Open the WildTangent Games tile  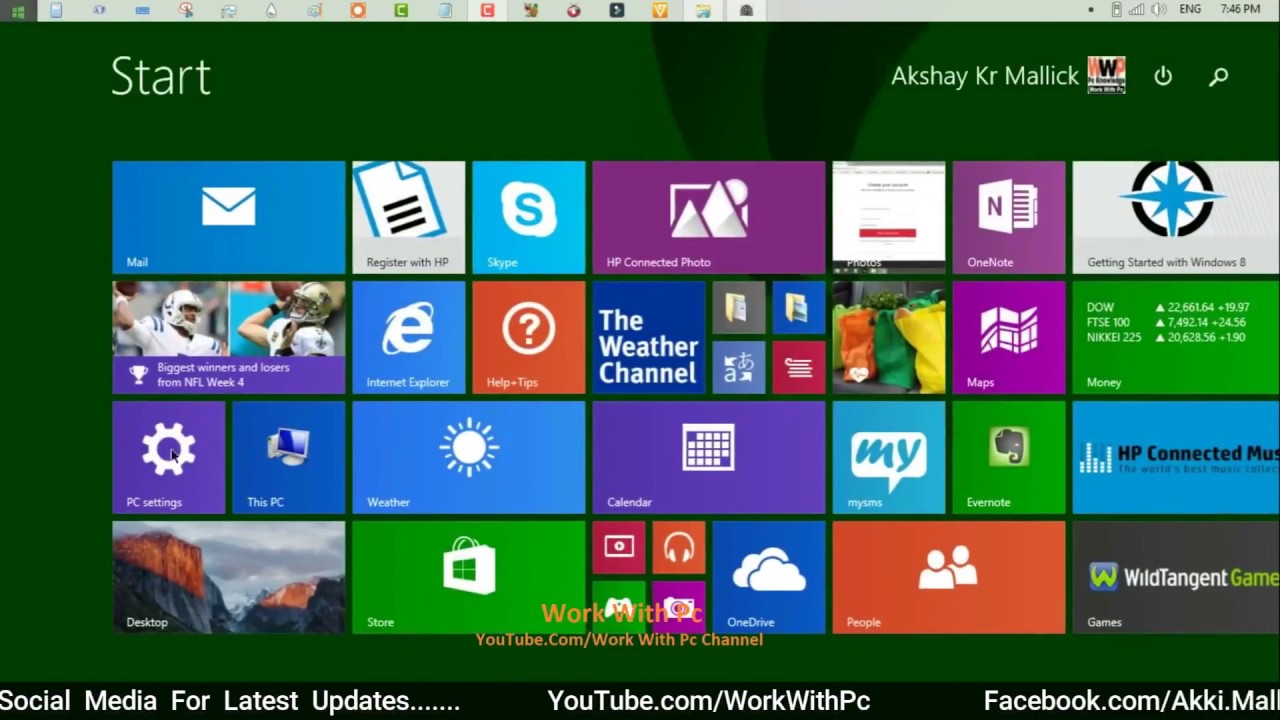(x=1176, y=577)
